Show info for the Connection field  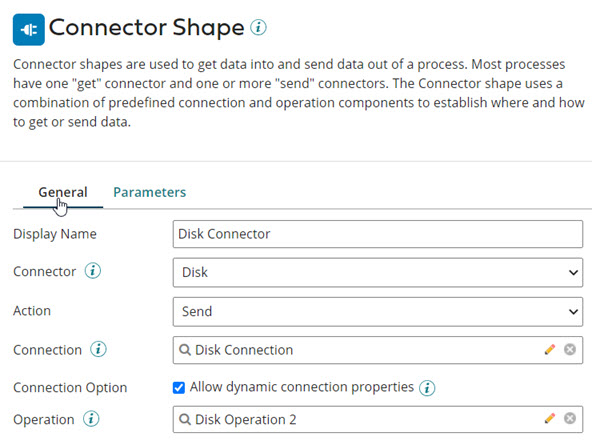pos(98,349)
